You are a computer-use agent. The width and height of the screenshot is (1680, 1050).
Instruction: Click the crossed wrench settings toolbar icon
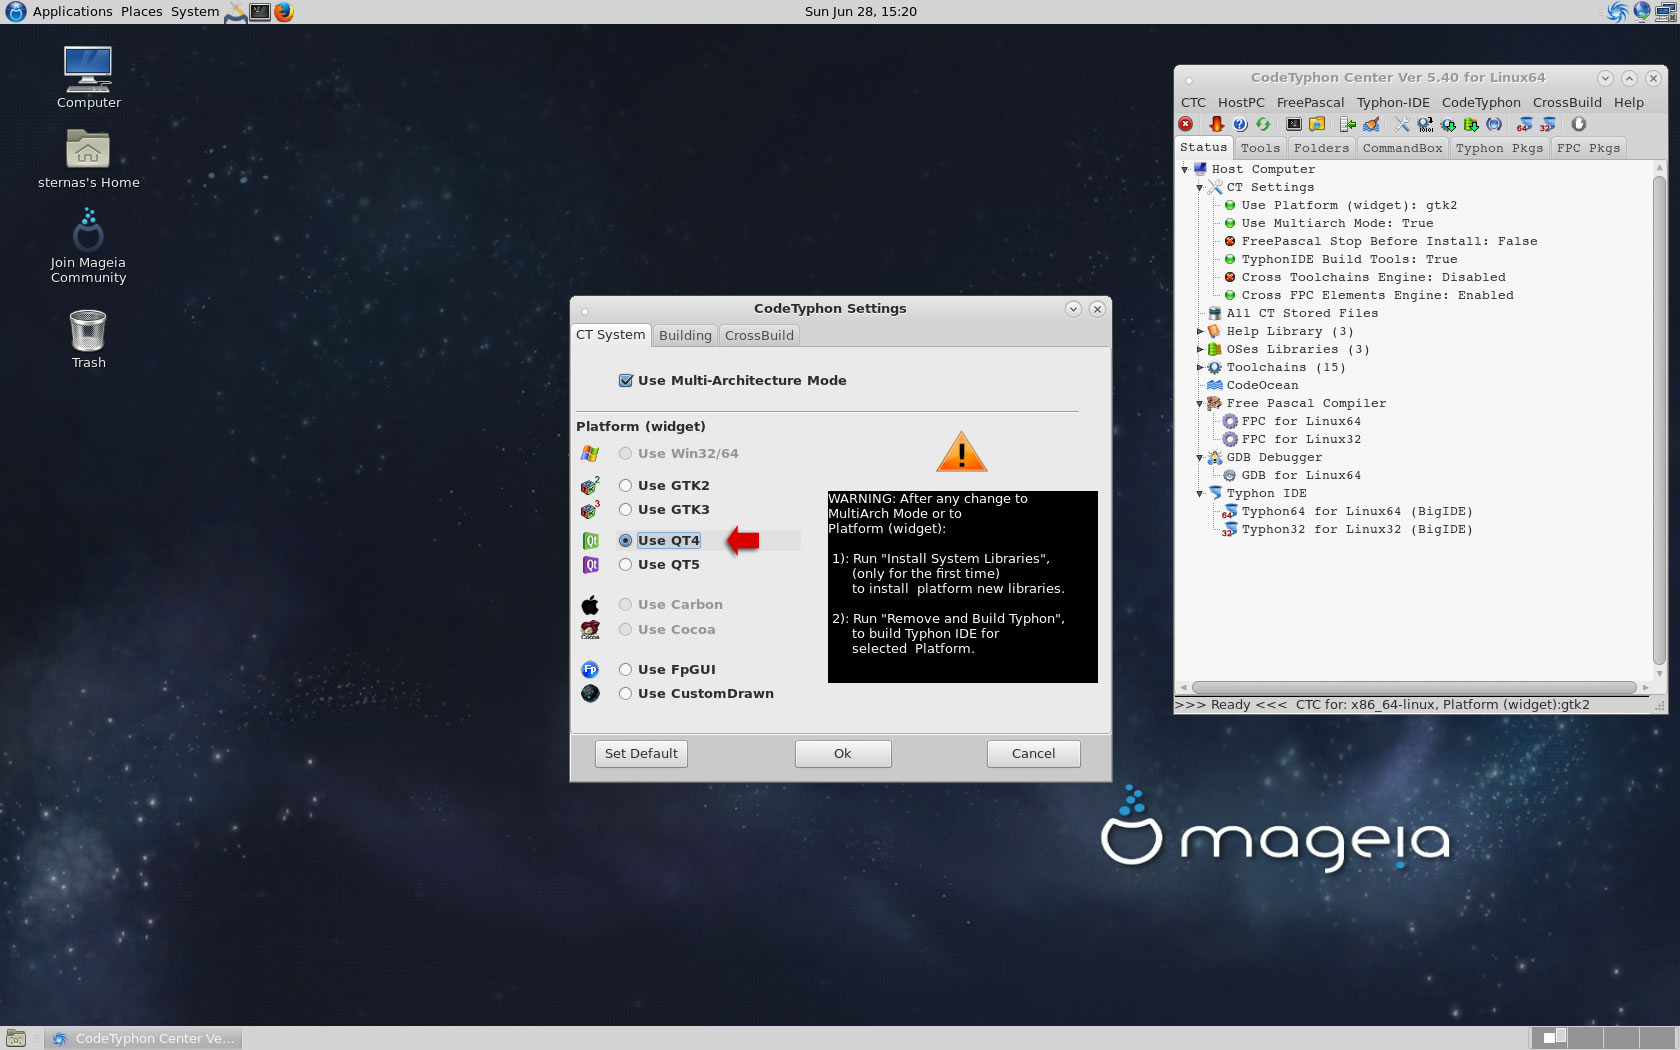pyautogui.click(x=1402, y=124)
